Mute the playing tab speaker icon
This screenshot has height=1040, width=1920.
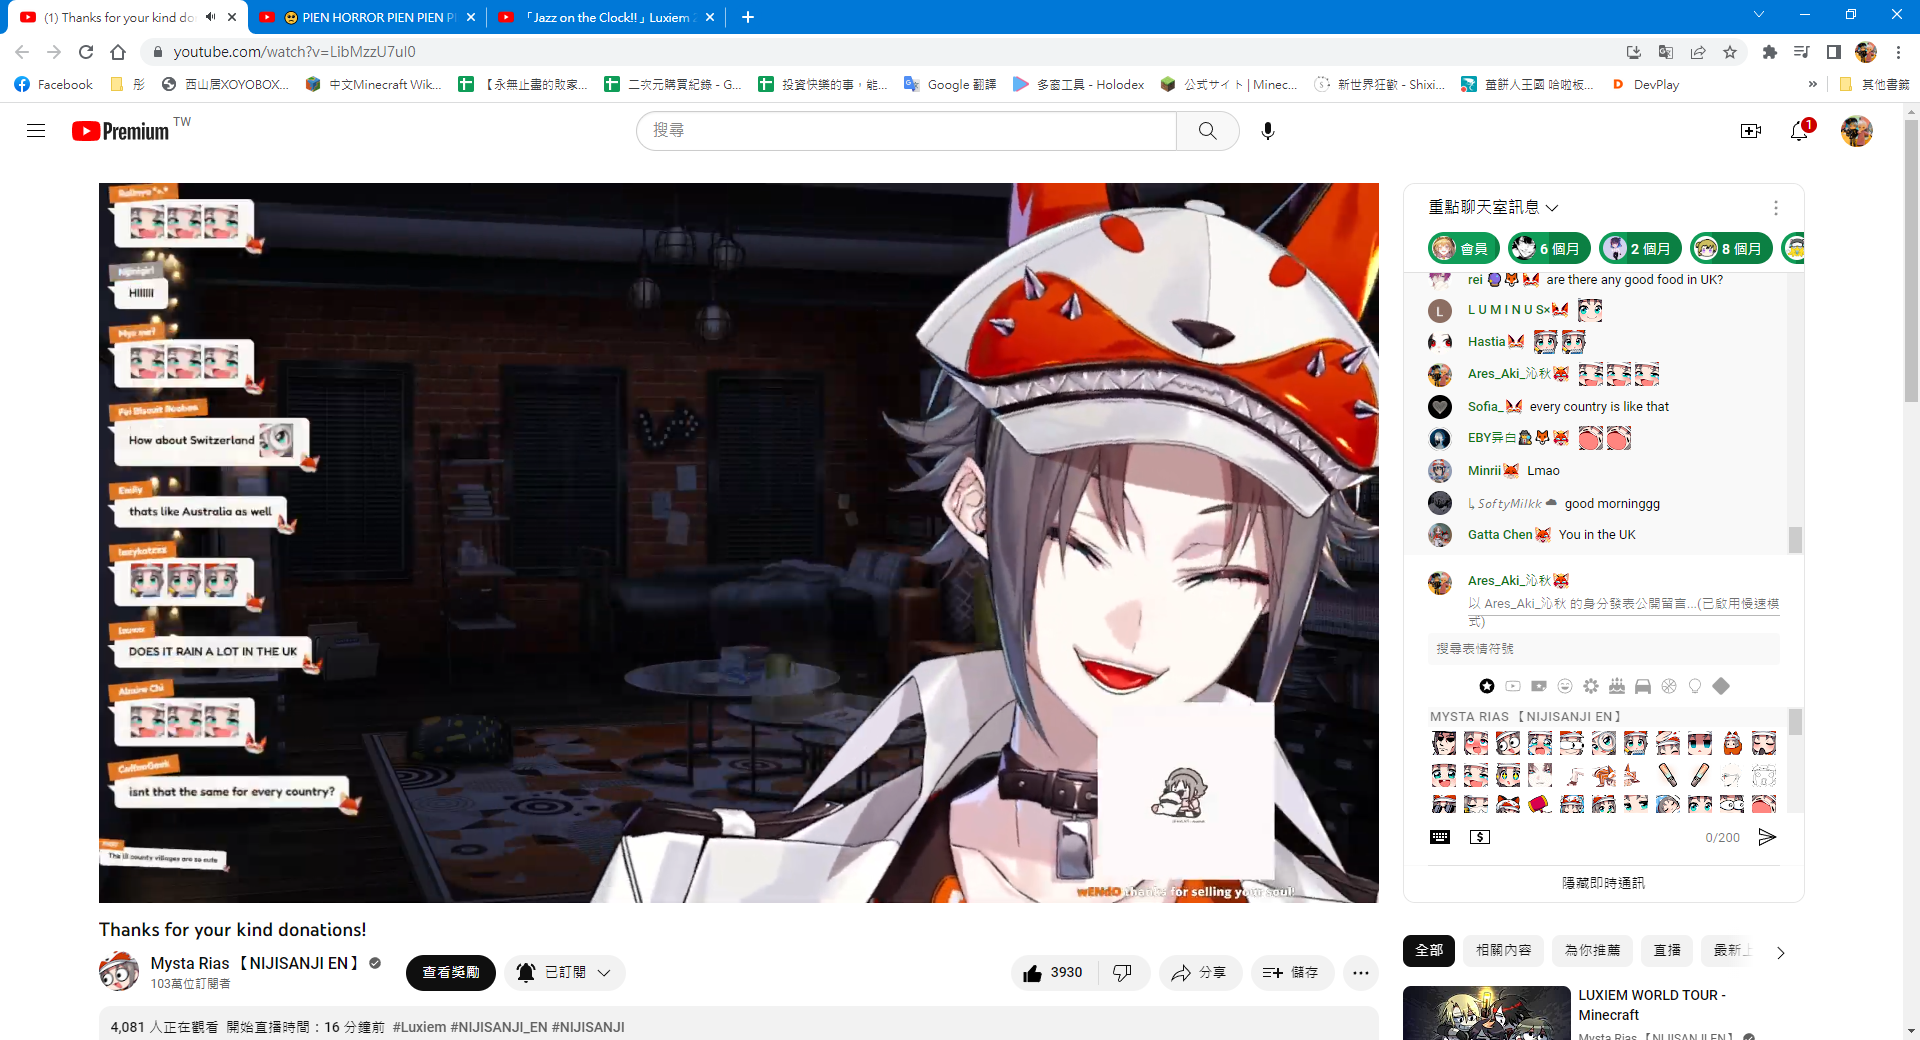tap(211, 17)
